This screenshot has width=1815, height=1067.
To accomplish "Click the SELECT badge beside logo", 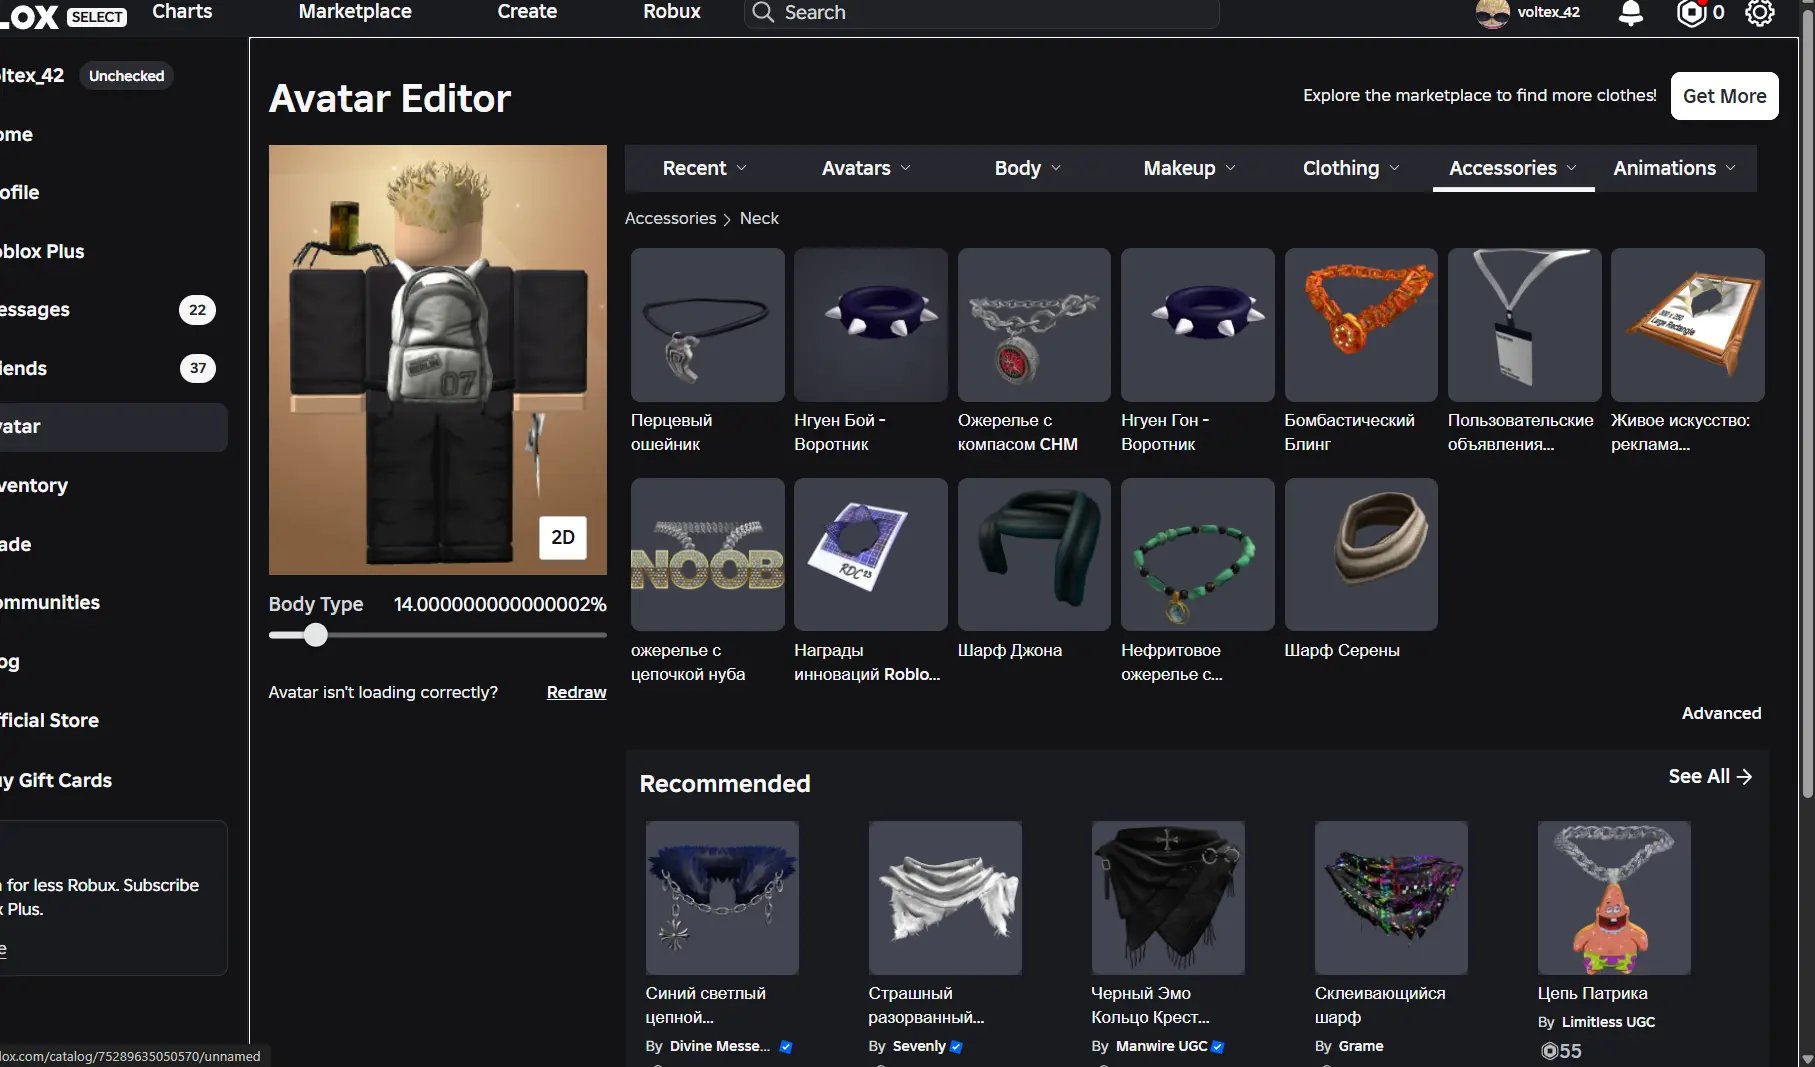I will click(x=97, y=16).
